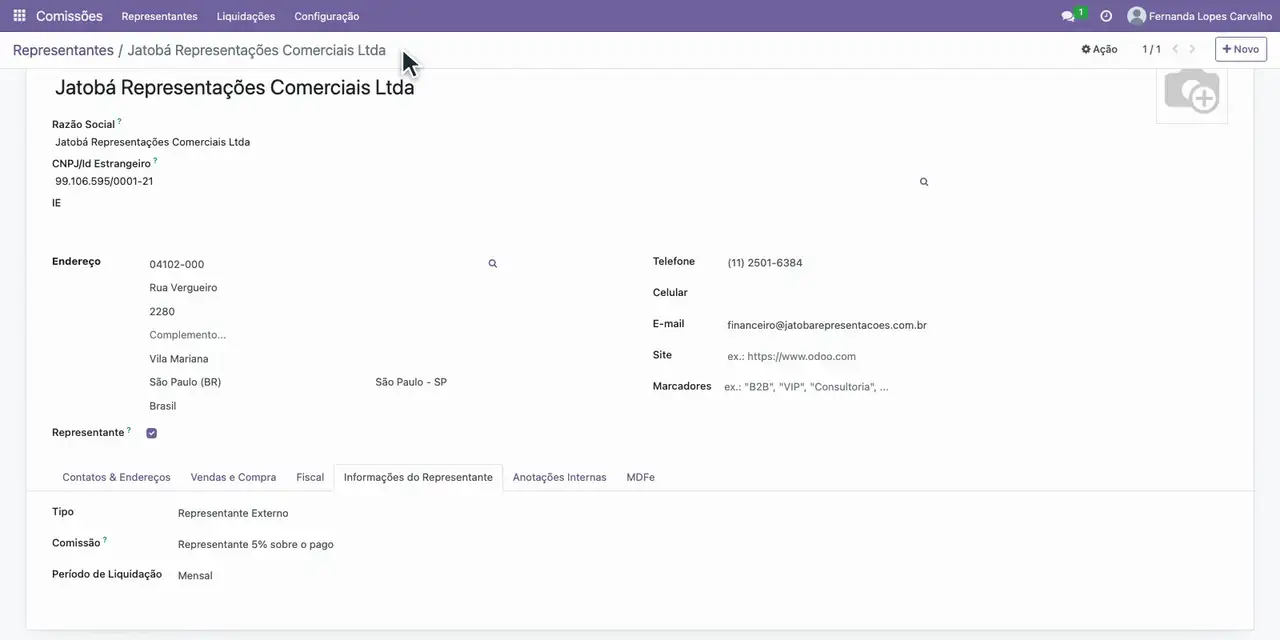1280x640 pixels.
Task: Go back via Representantes breadcrumb
Action: (x=63, y=50)
